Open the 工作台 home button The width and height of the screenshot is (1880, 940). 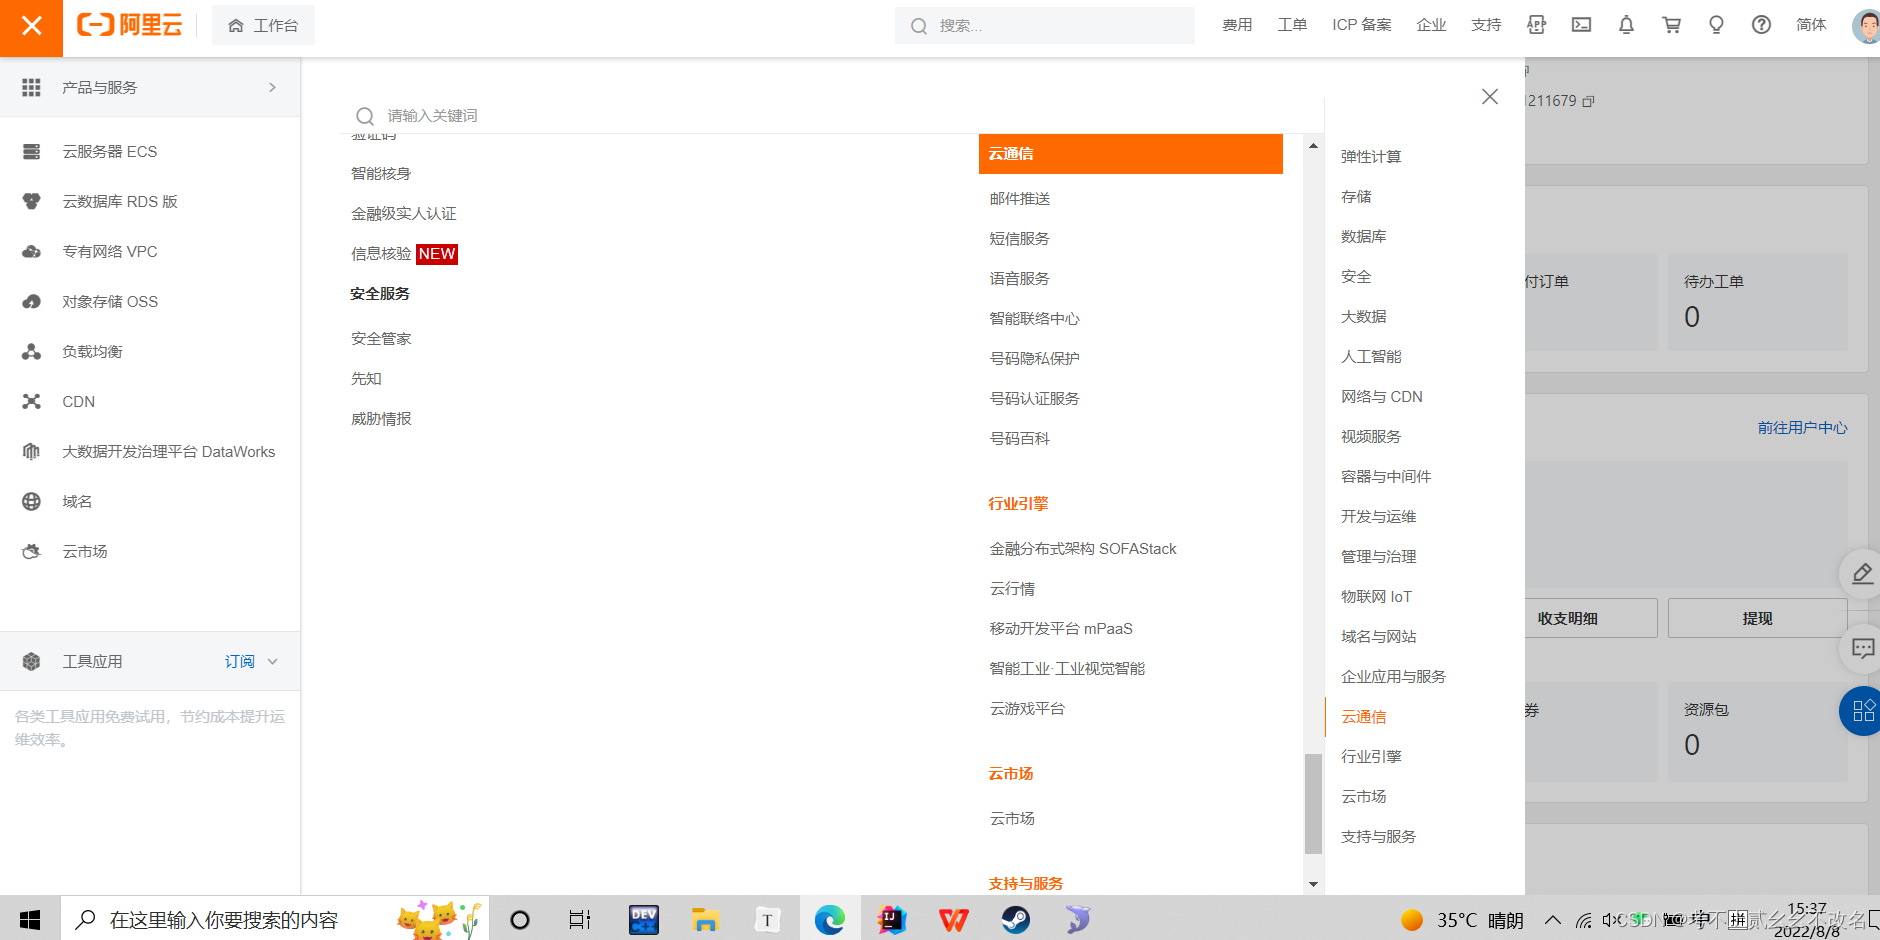(x=263, y=25)
